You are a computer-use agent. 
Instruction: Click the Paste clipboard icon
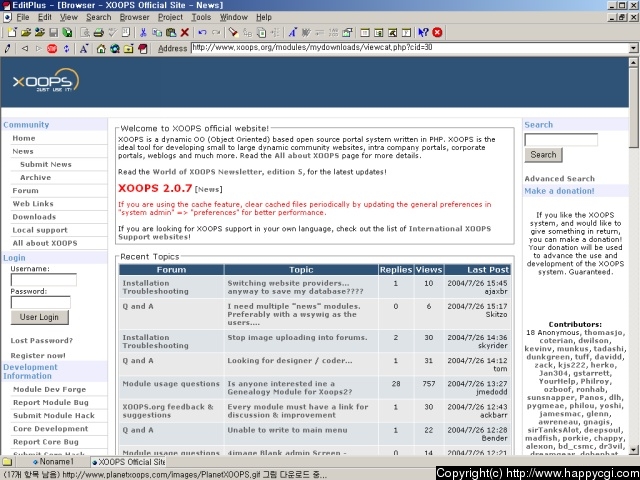coord(171,32)
